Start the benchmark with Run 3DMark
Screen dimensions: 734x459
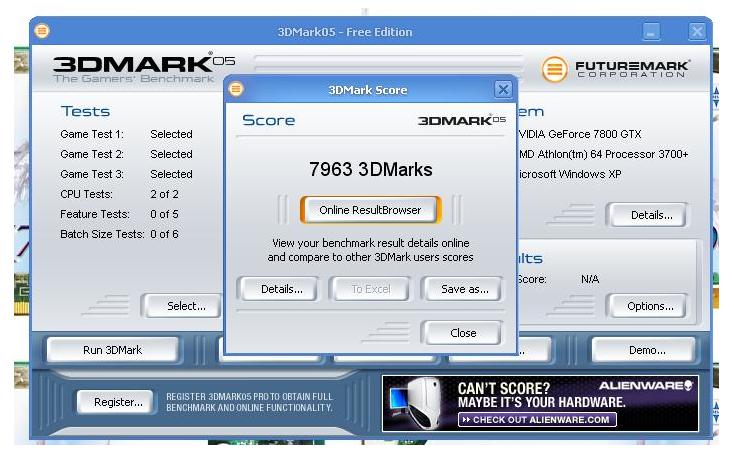(x=112, y=350)
